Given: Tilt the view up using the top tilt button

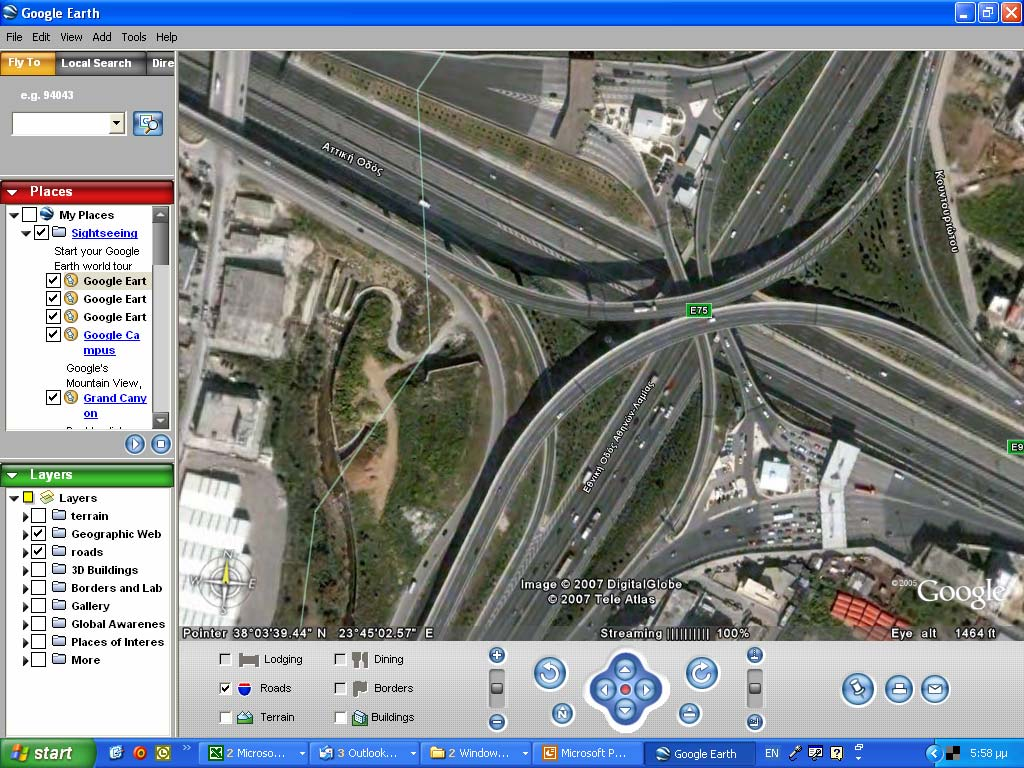Looking at the screenshot, I should [754, 655].
